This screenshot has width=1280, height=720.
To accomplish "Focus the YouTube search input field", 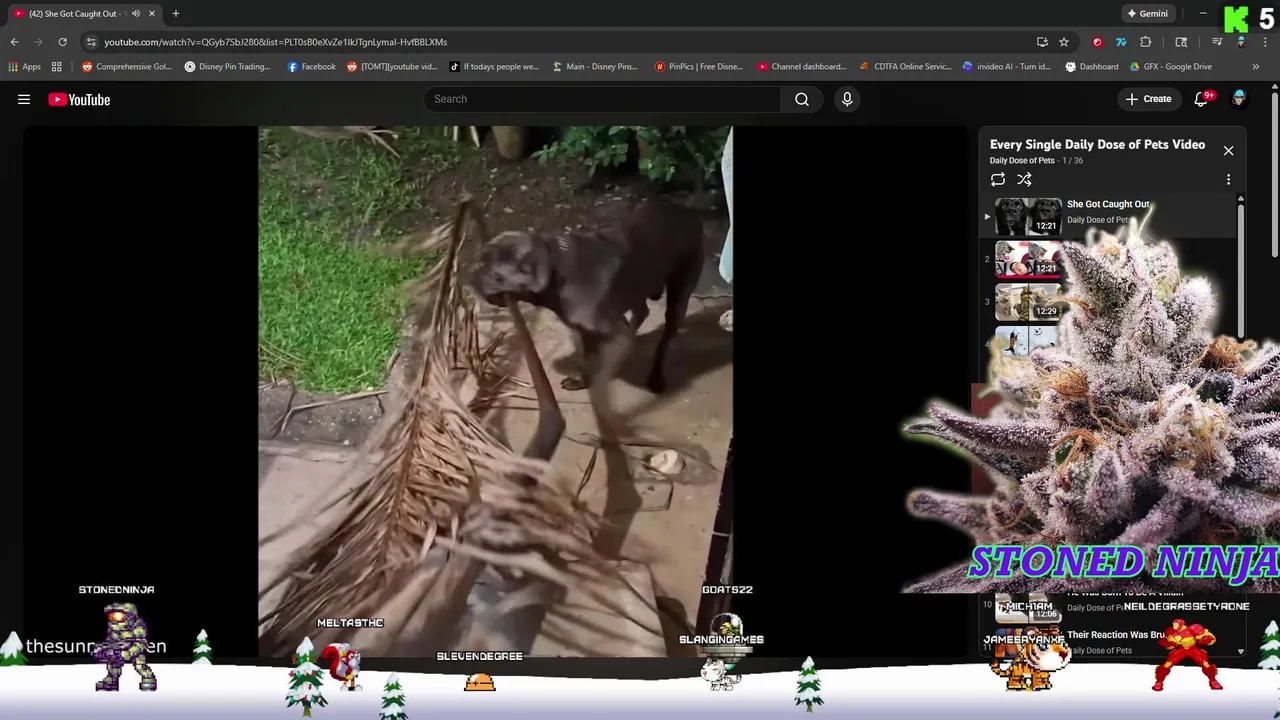I will point(604,99).
